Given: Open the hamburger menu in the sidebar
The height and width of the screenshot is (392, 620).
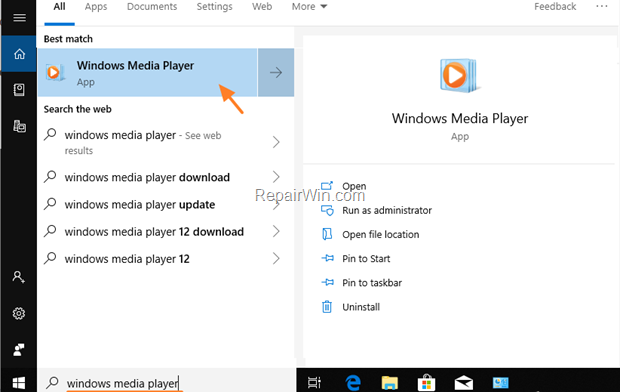Looking at the screenshot, I should [19, 18].
